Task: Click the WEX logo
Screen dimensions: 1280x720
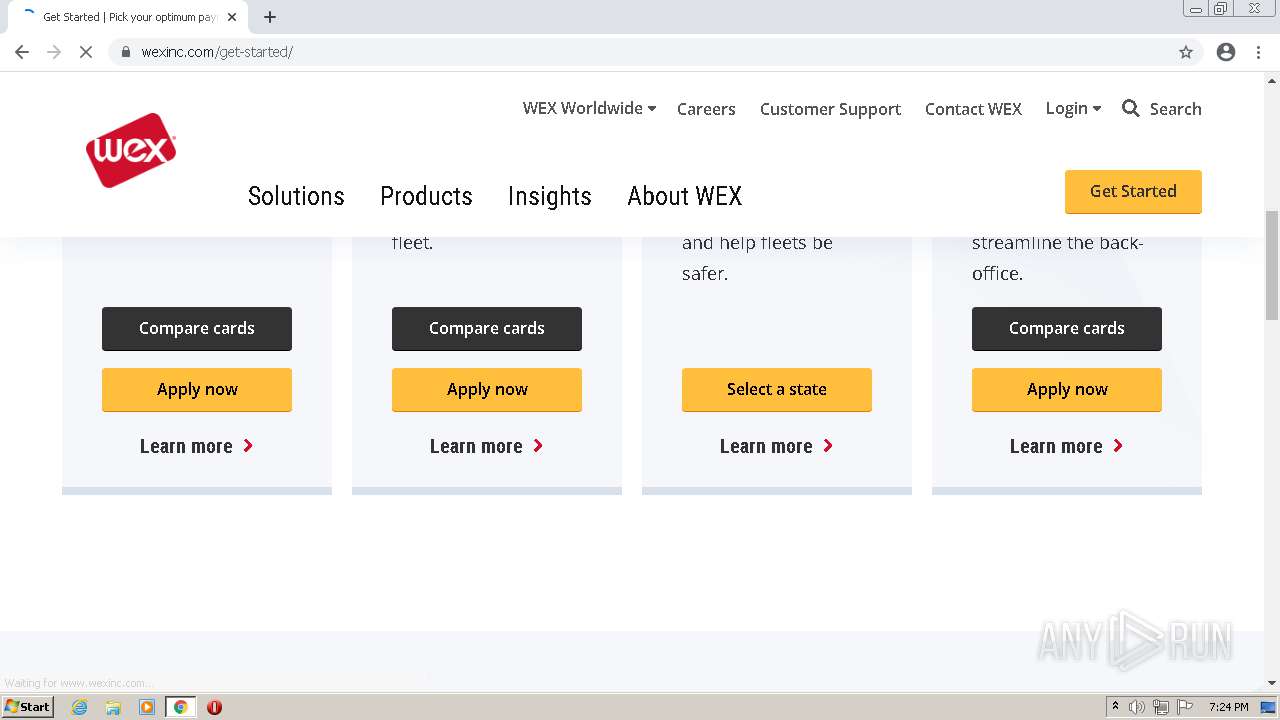Action: pos(131,150)
